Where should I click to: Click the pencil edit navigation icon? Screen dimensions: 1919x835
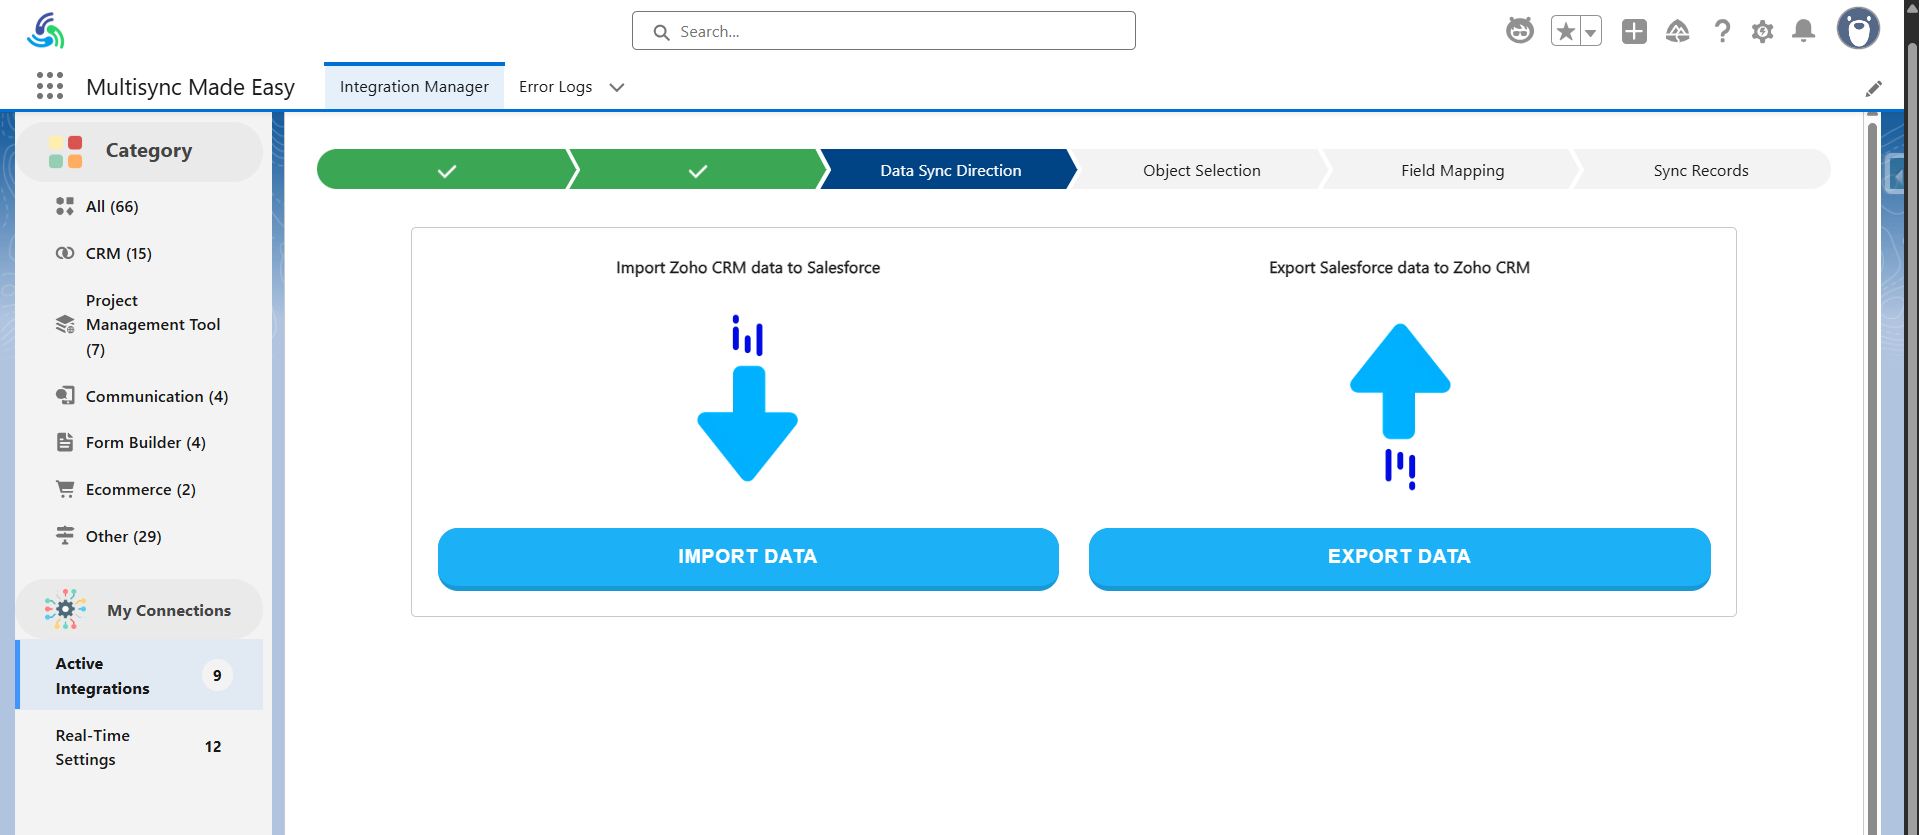tap(1874, 88)
